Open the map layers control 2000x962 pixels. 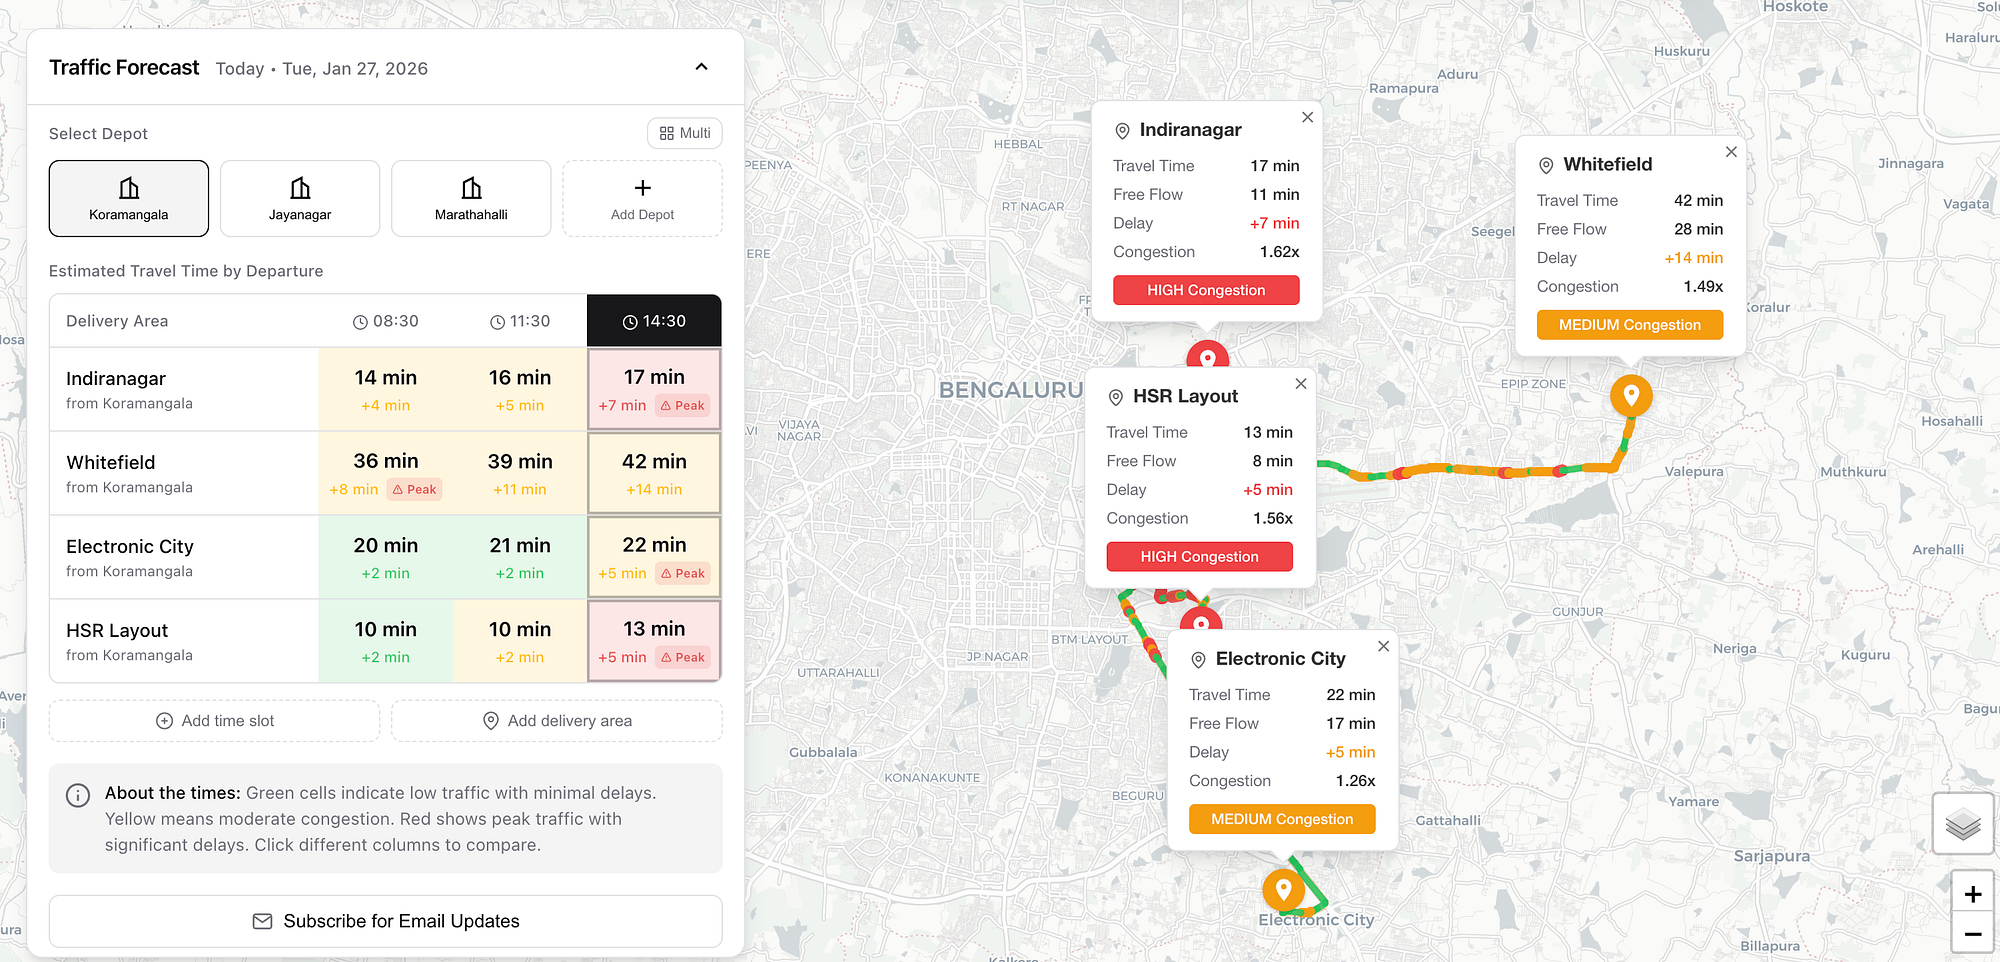1963,824
